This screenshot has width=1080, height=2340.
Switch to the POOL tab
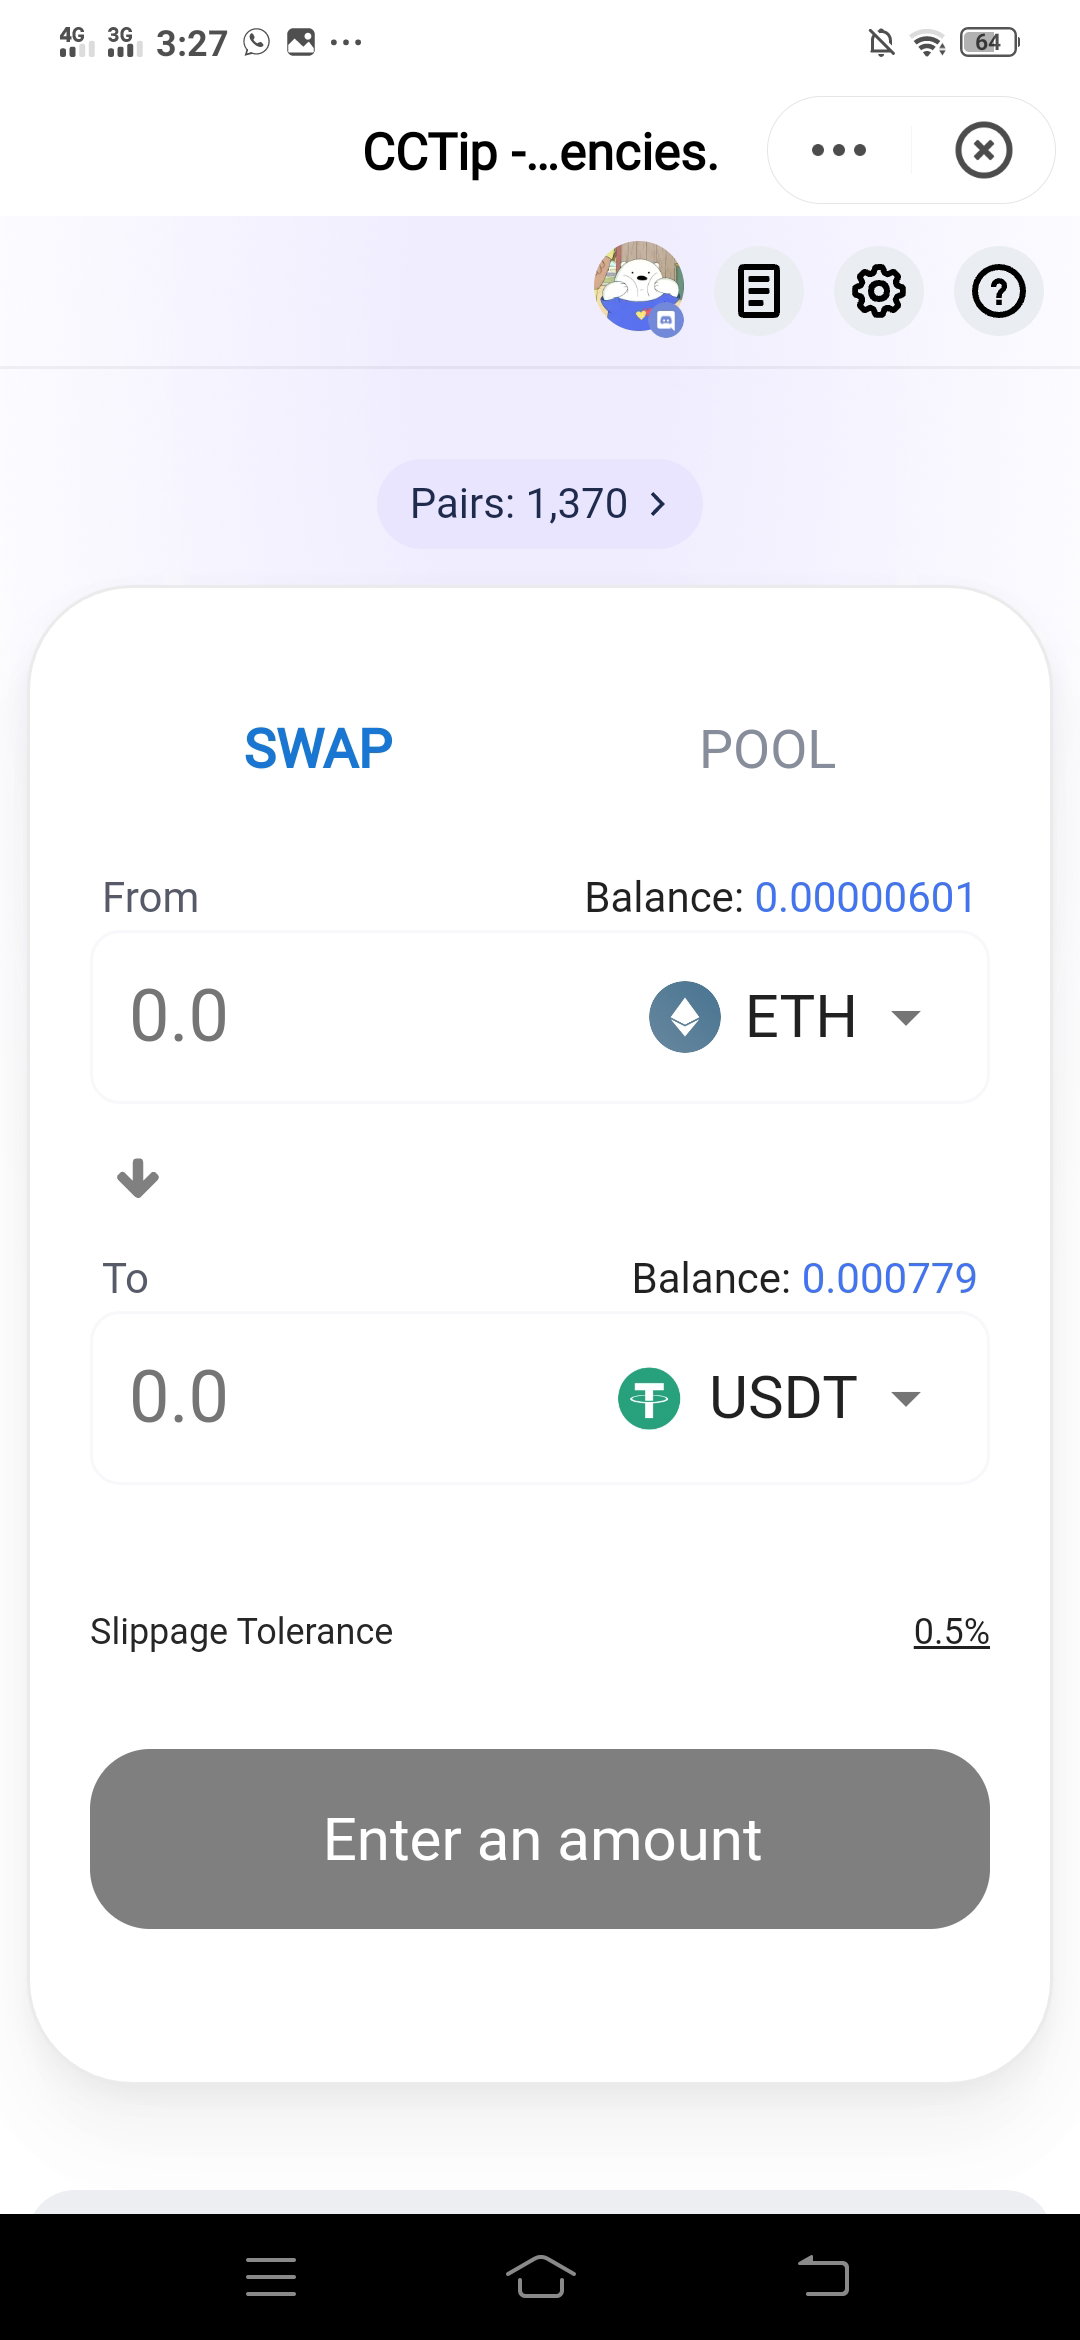[767, 749]
